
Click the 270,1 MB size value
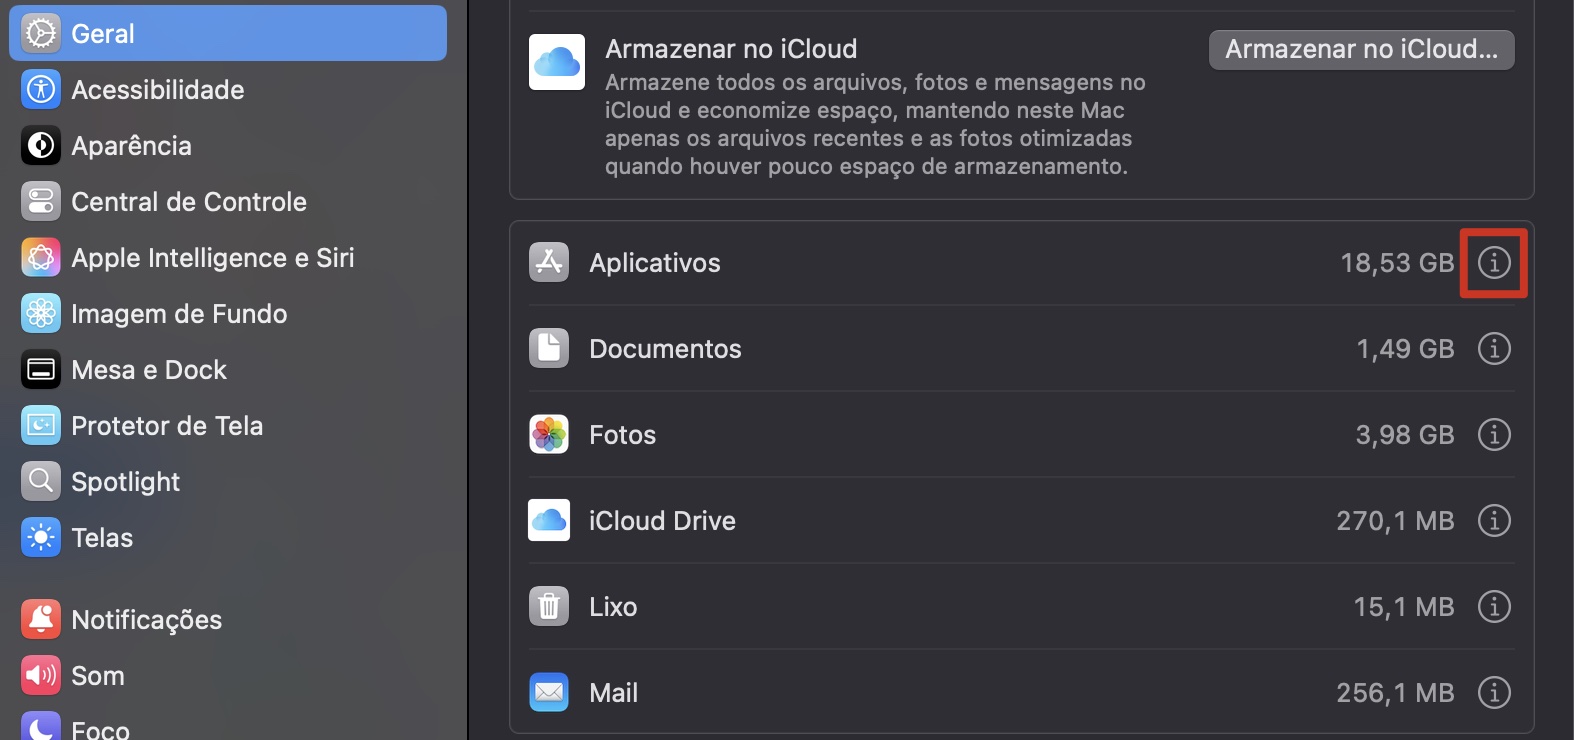pyautogui.click(x=1395, y=521)
